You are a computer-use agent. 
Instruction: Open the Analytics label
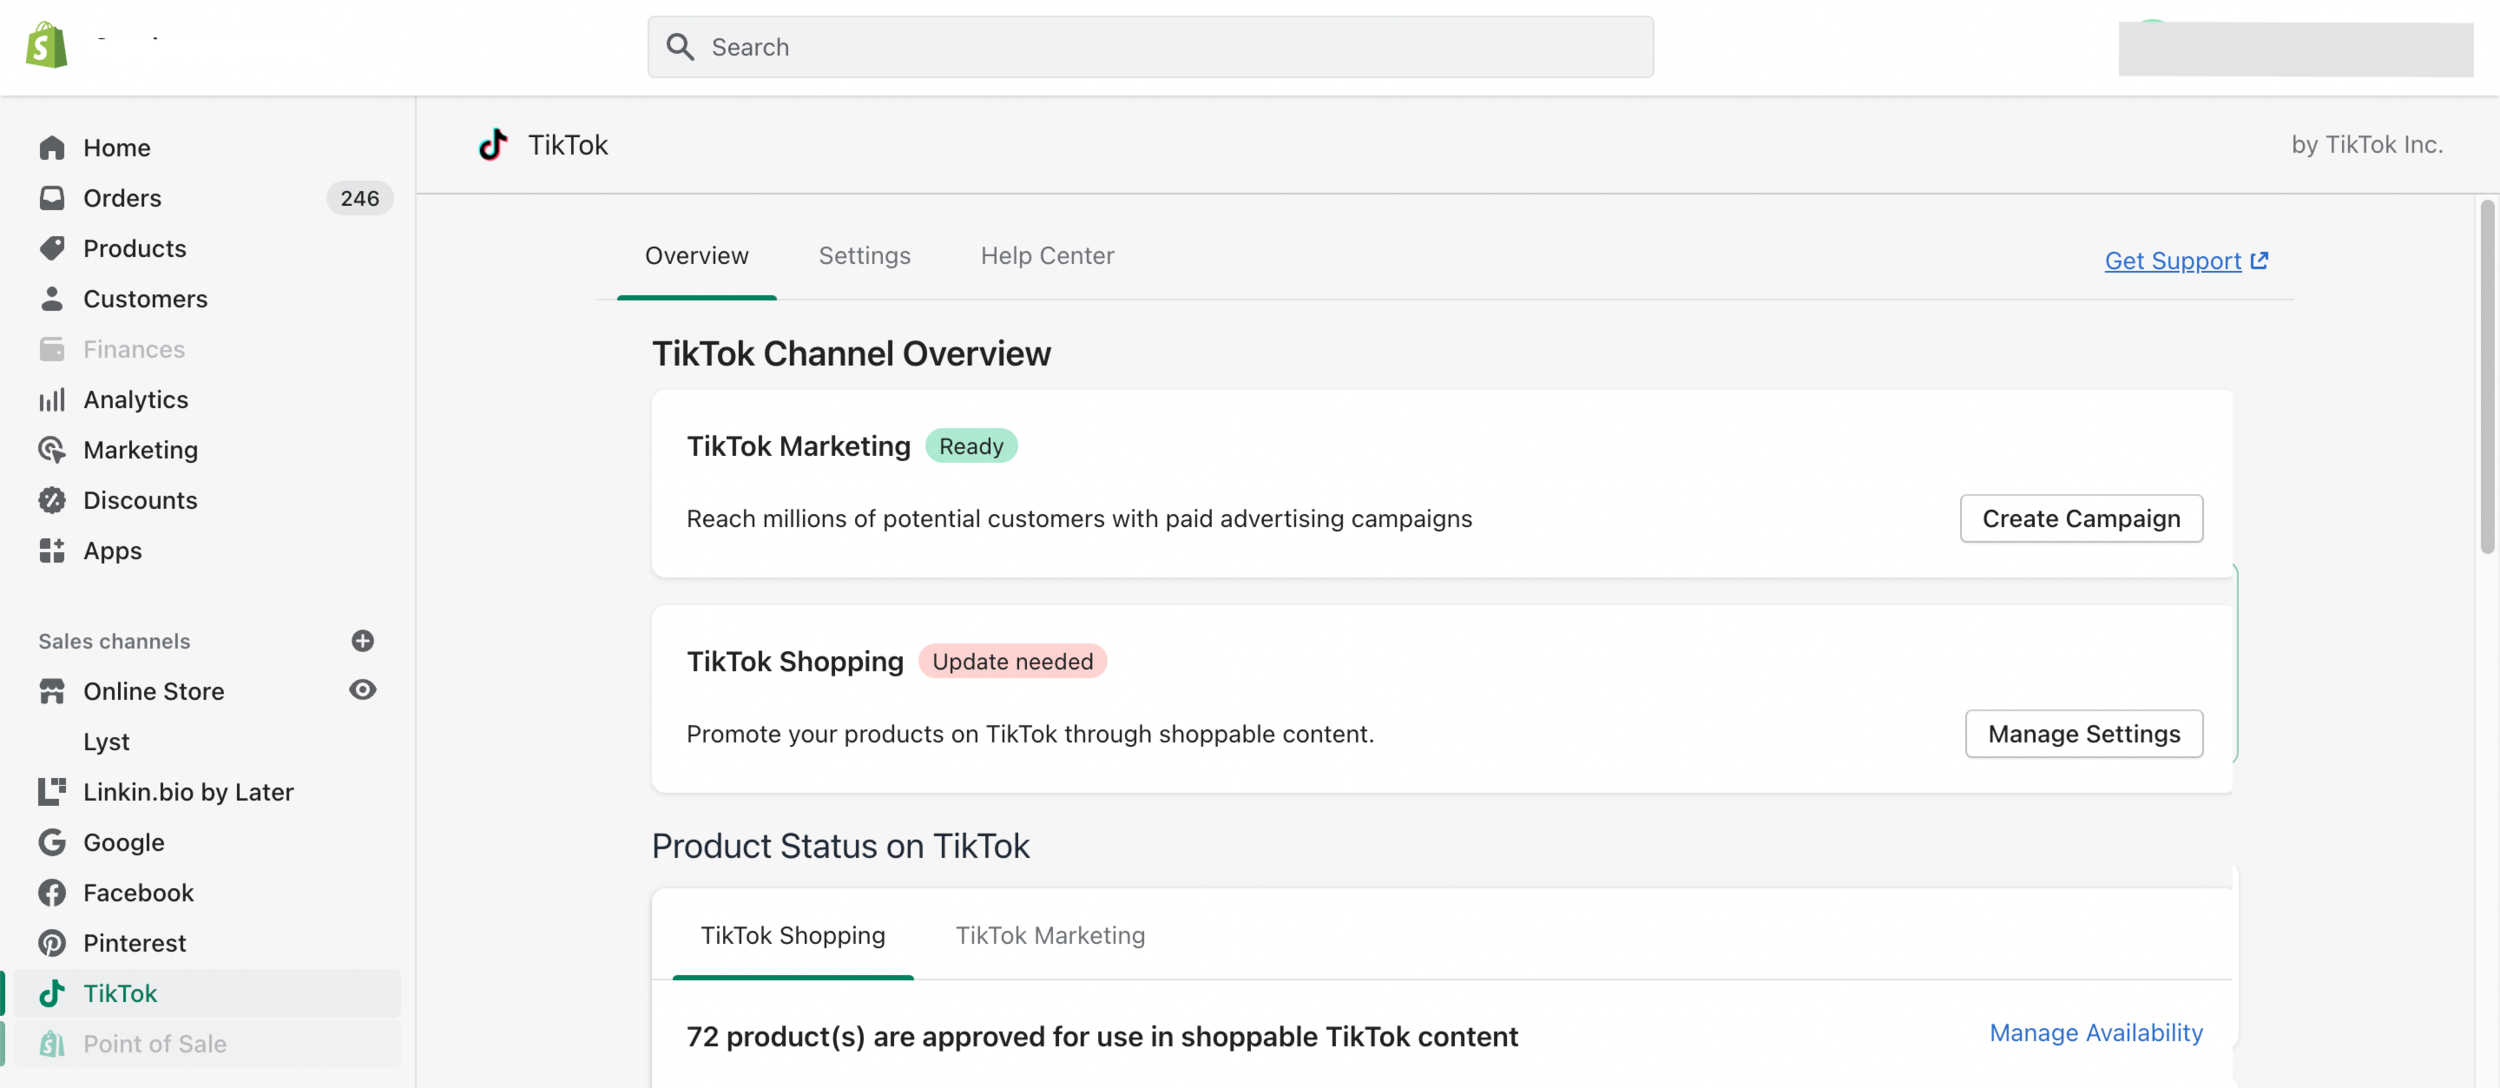coord(136,399)
